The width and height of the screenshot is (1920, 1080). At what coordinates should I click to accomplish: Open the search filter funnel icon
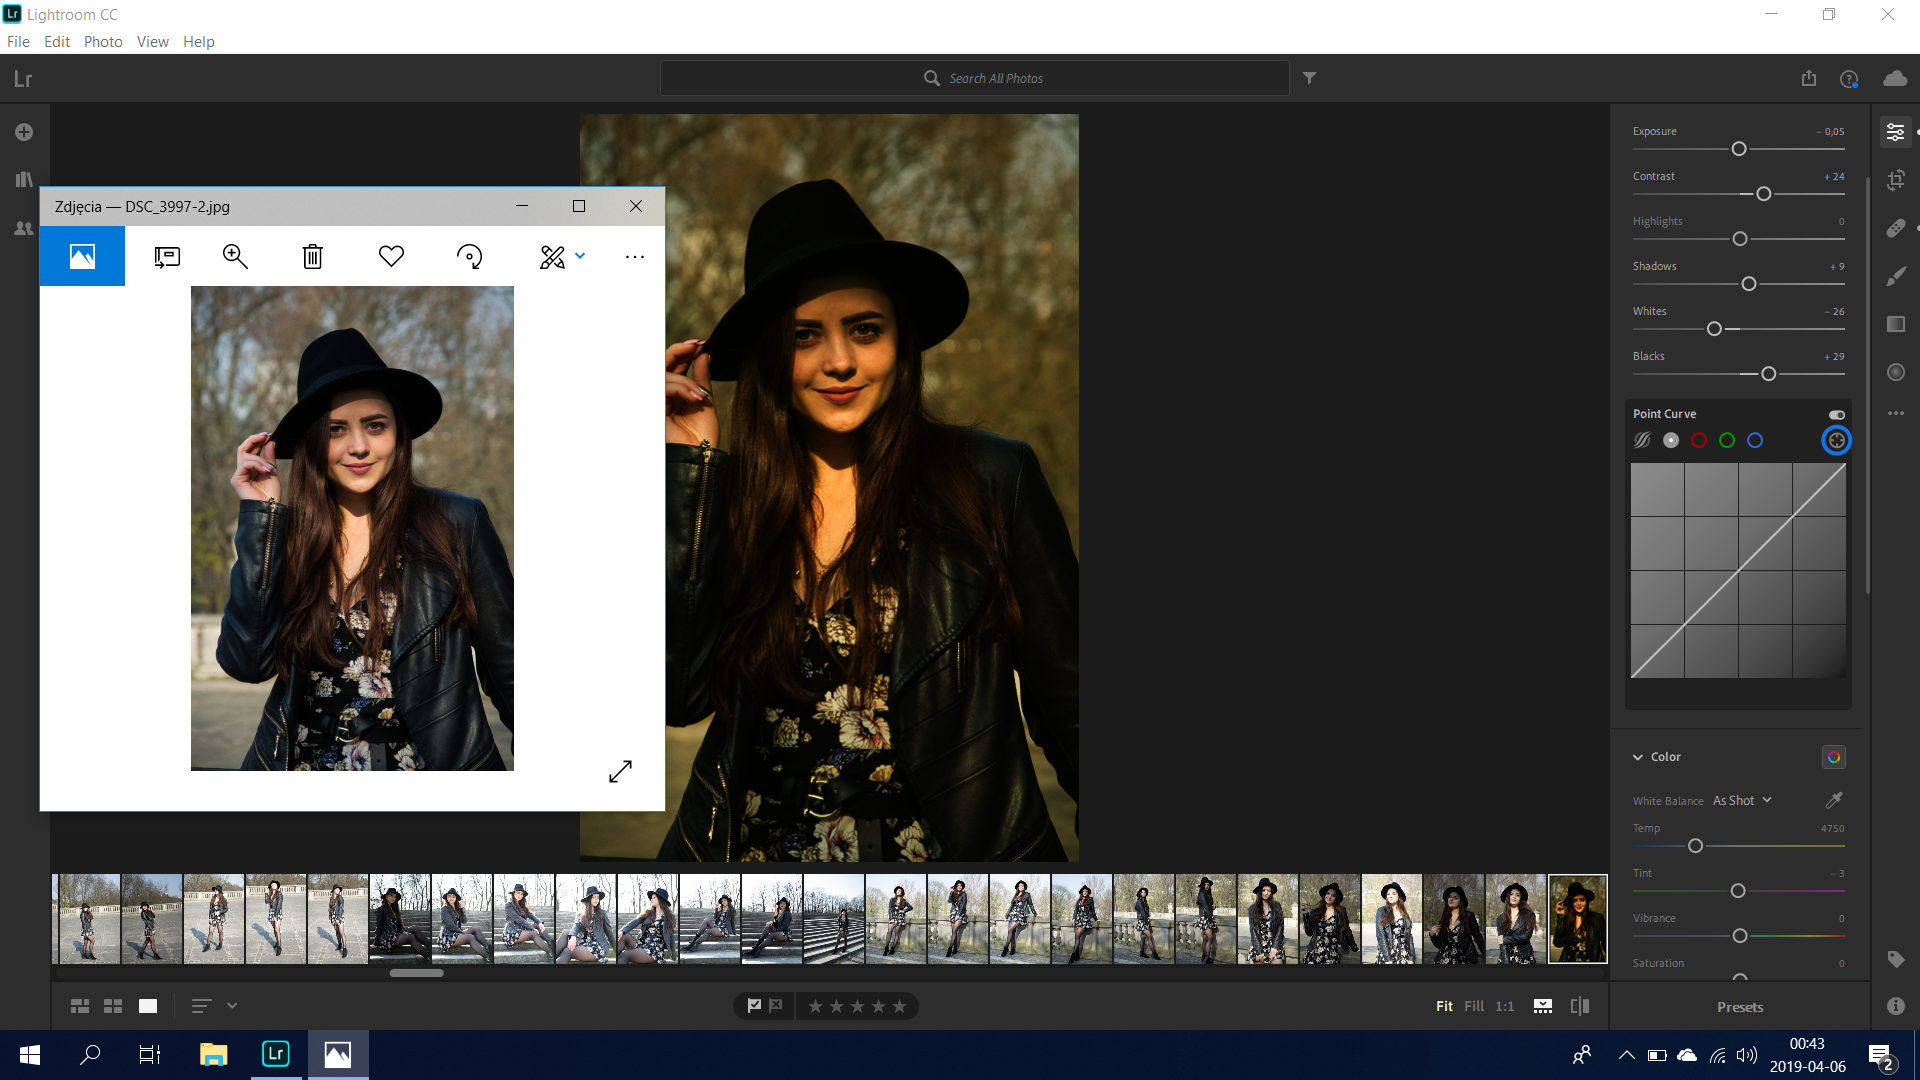pos(1309,78)
